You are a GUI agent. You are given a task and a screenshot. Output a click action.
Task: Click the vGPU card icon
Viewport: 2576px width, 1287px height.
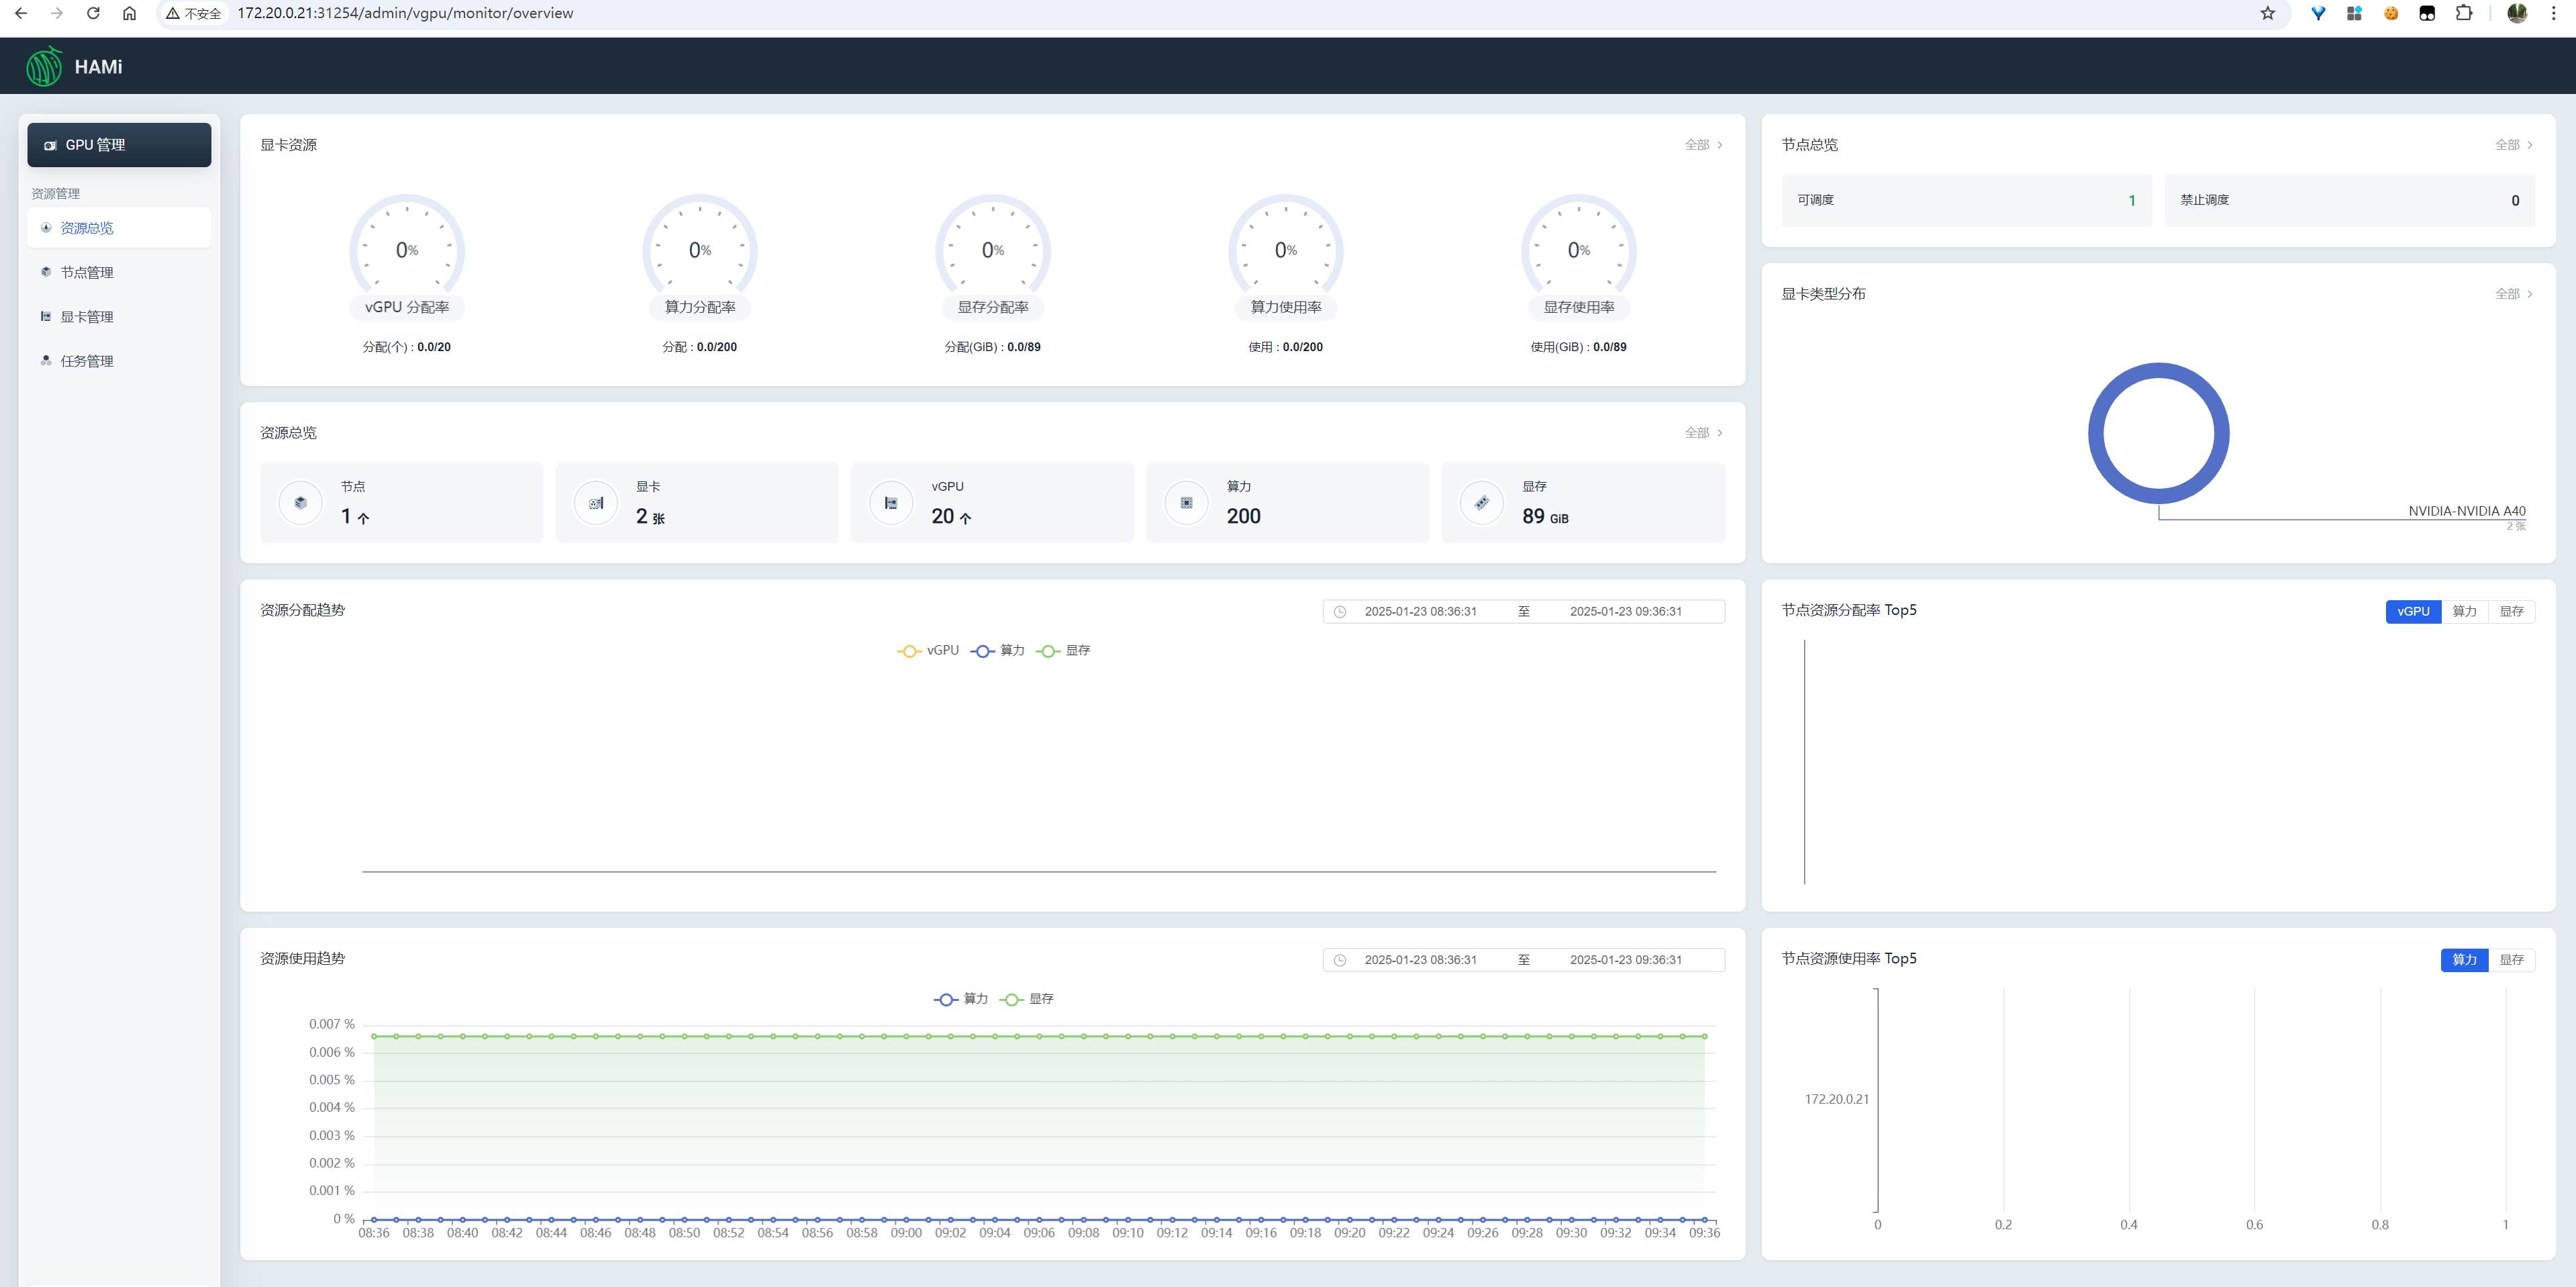click(x=891, y=503)
